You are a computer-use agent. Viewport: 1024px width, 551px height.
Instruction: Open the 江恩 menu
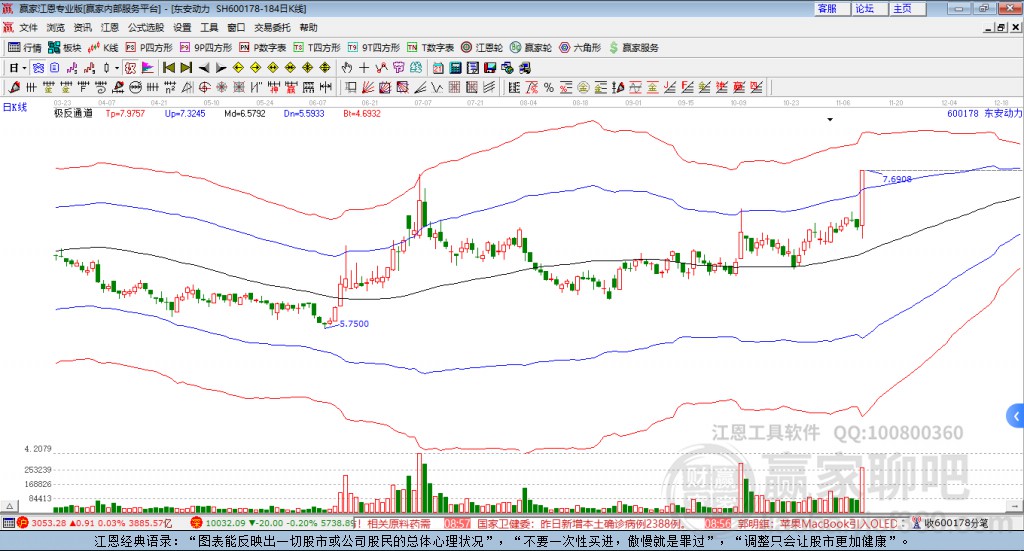click(x=110, y=28)
